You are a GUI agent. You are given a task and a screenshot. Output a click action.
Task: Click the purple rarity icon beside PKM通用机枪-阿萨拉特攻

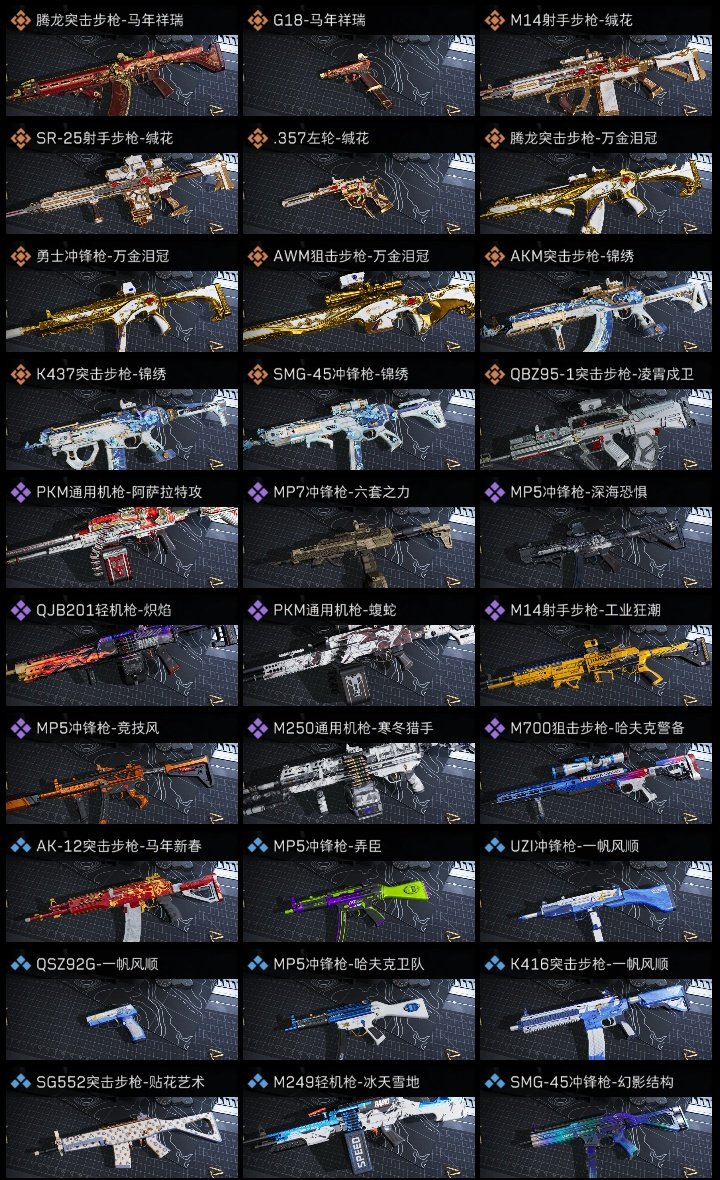20,492
